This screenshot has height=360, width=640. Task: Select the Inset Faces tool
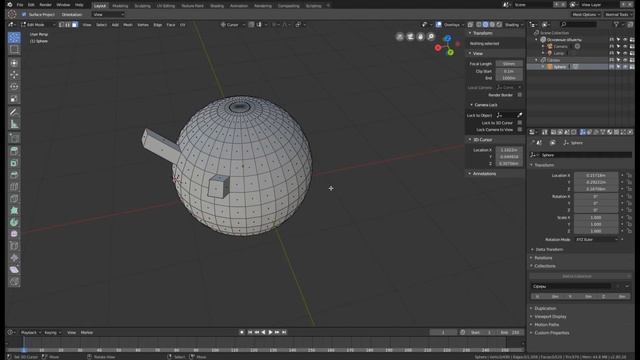[x=14, y=163]
